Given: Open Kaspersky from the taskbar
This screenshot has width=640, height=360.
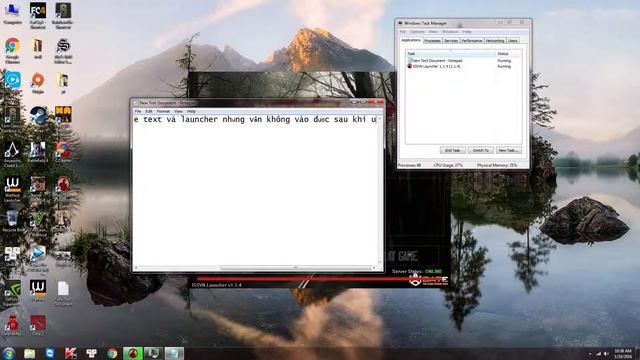Looking at the screenshot, I should [71, 353].
